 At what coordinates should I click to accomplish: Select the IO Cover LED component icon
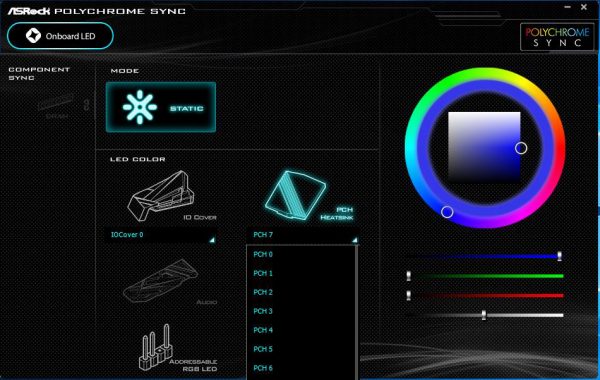pos(161,196)
